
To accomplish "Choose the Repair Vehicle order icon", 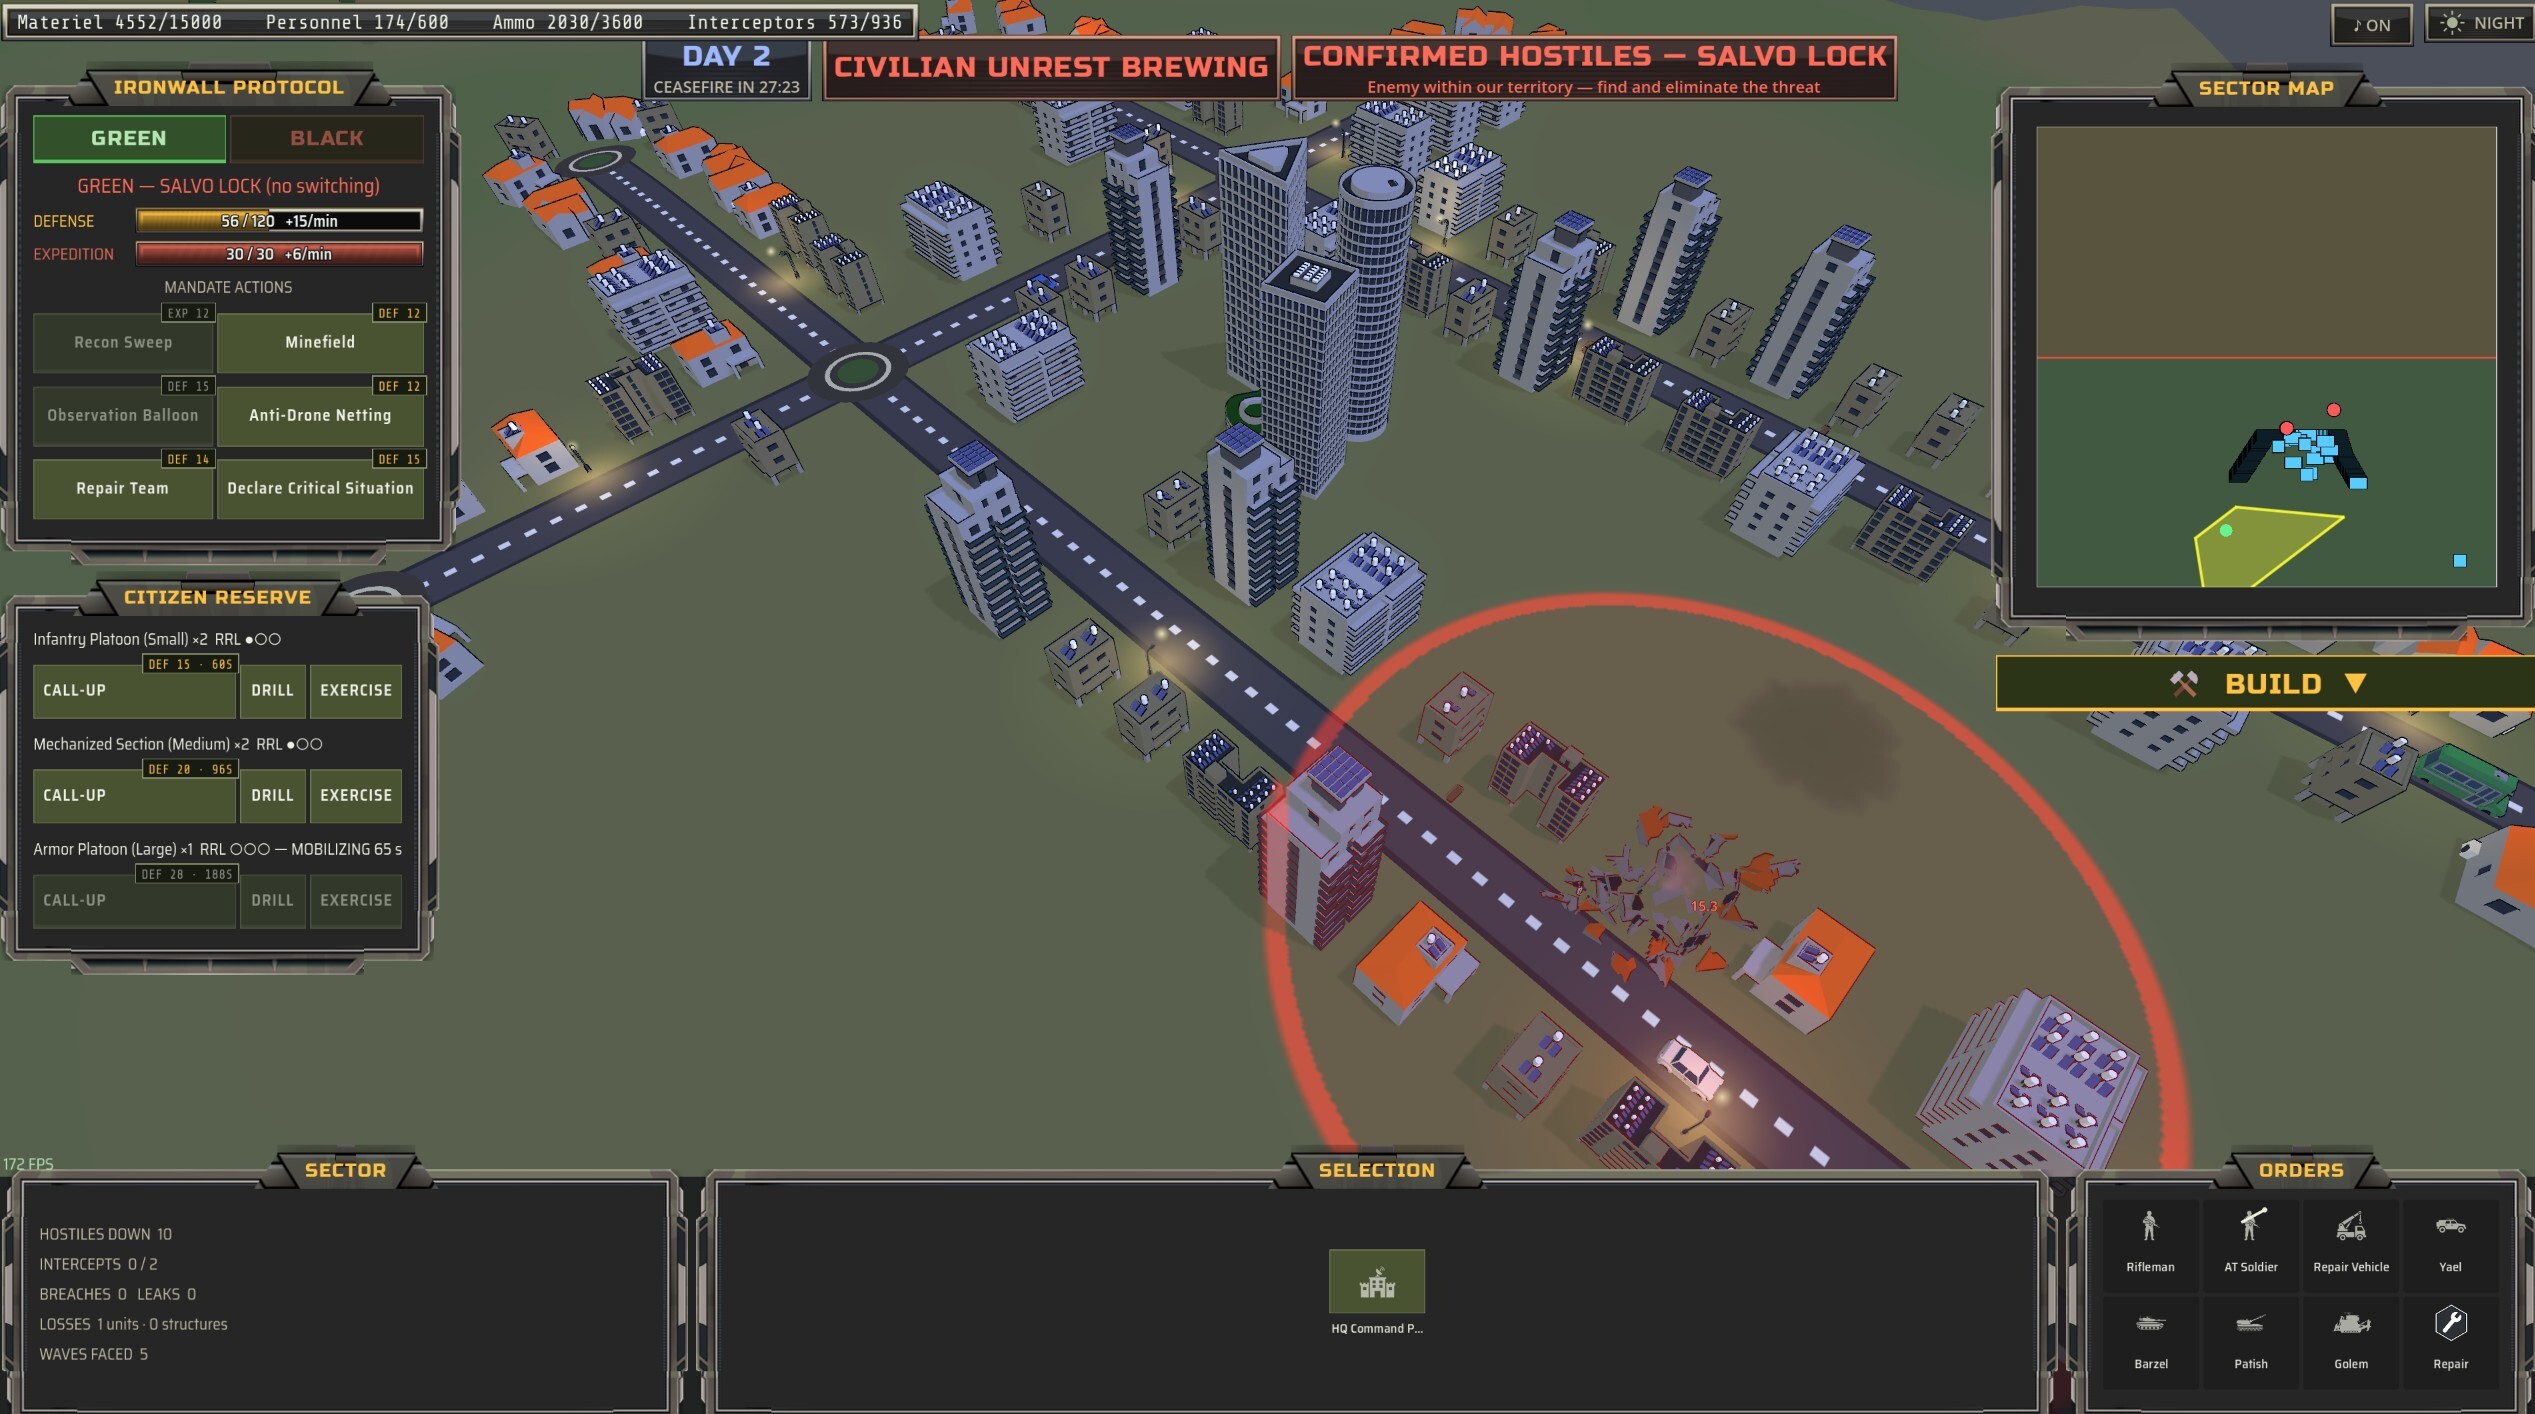I will tap(2350, 1243).
